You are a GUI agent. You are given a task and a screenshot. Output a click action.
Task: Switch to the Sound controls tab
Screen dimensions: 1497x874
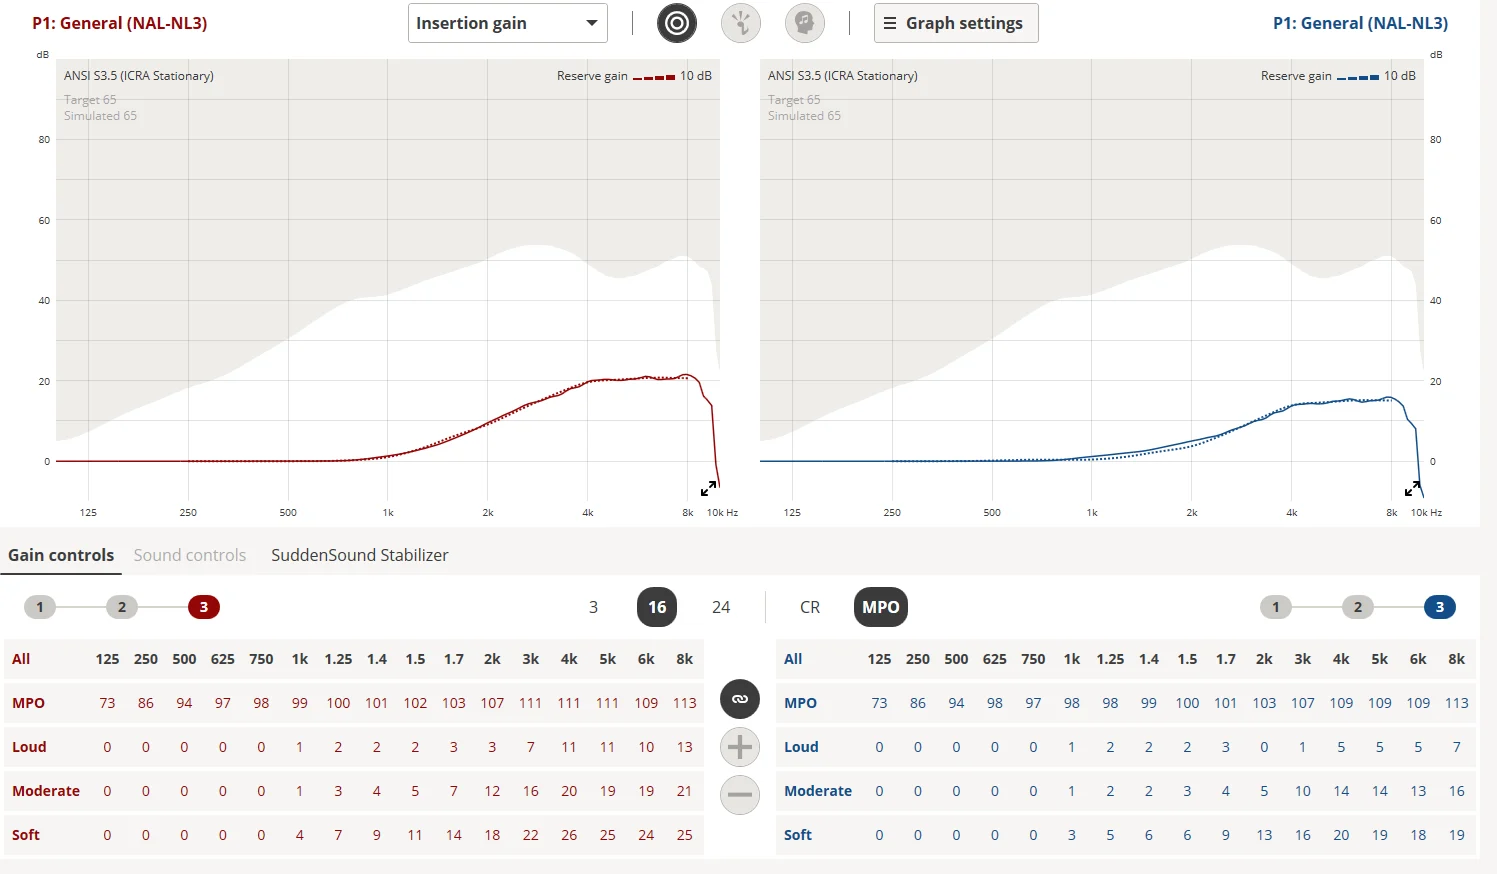coord(190,555)
